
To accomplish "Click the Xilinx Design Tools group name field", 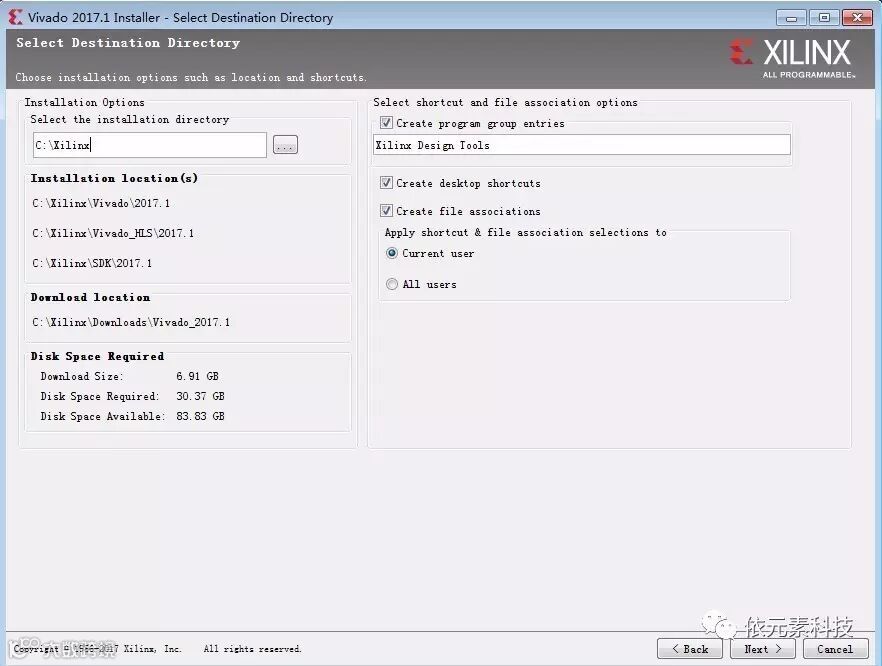I will [582, 145].
